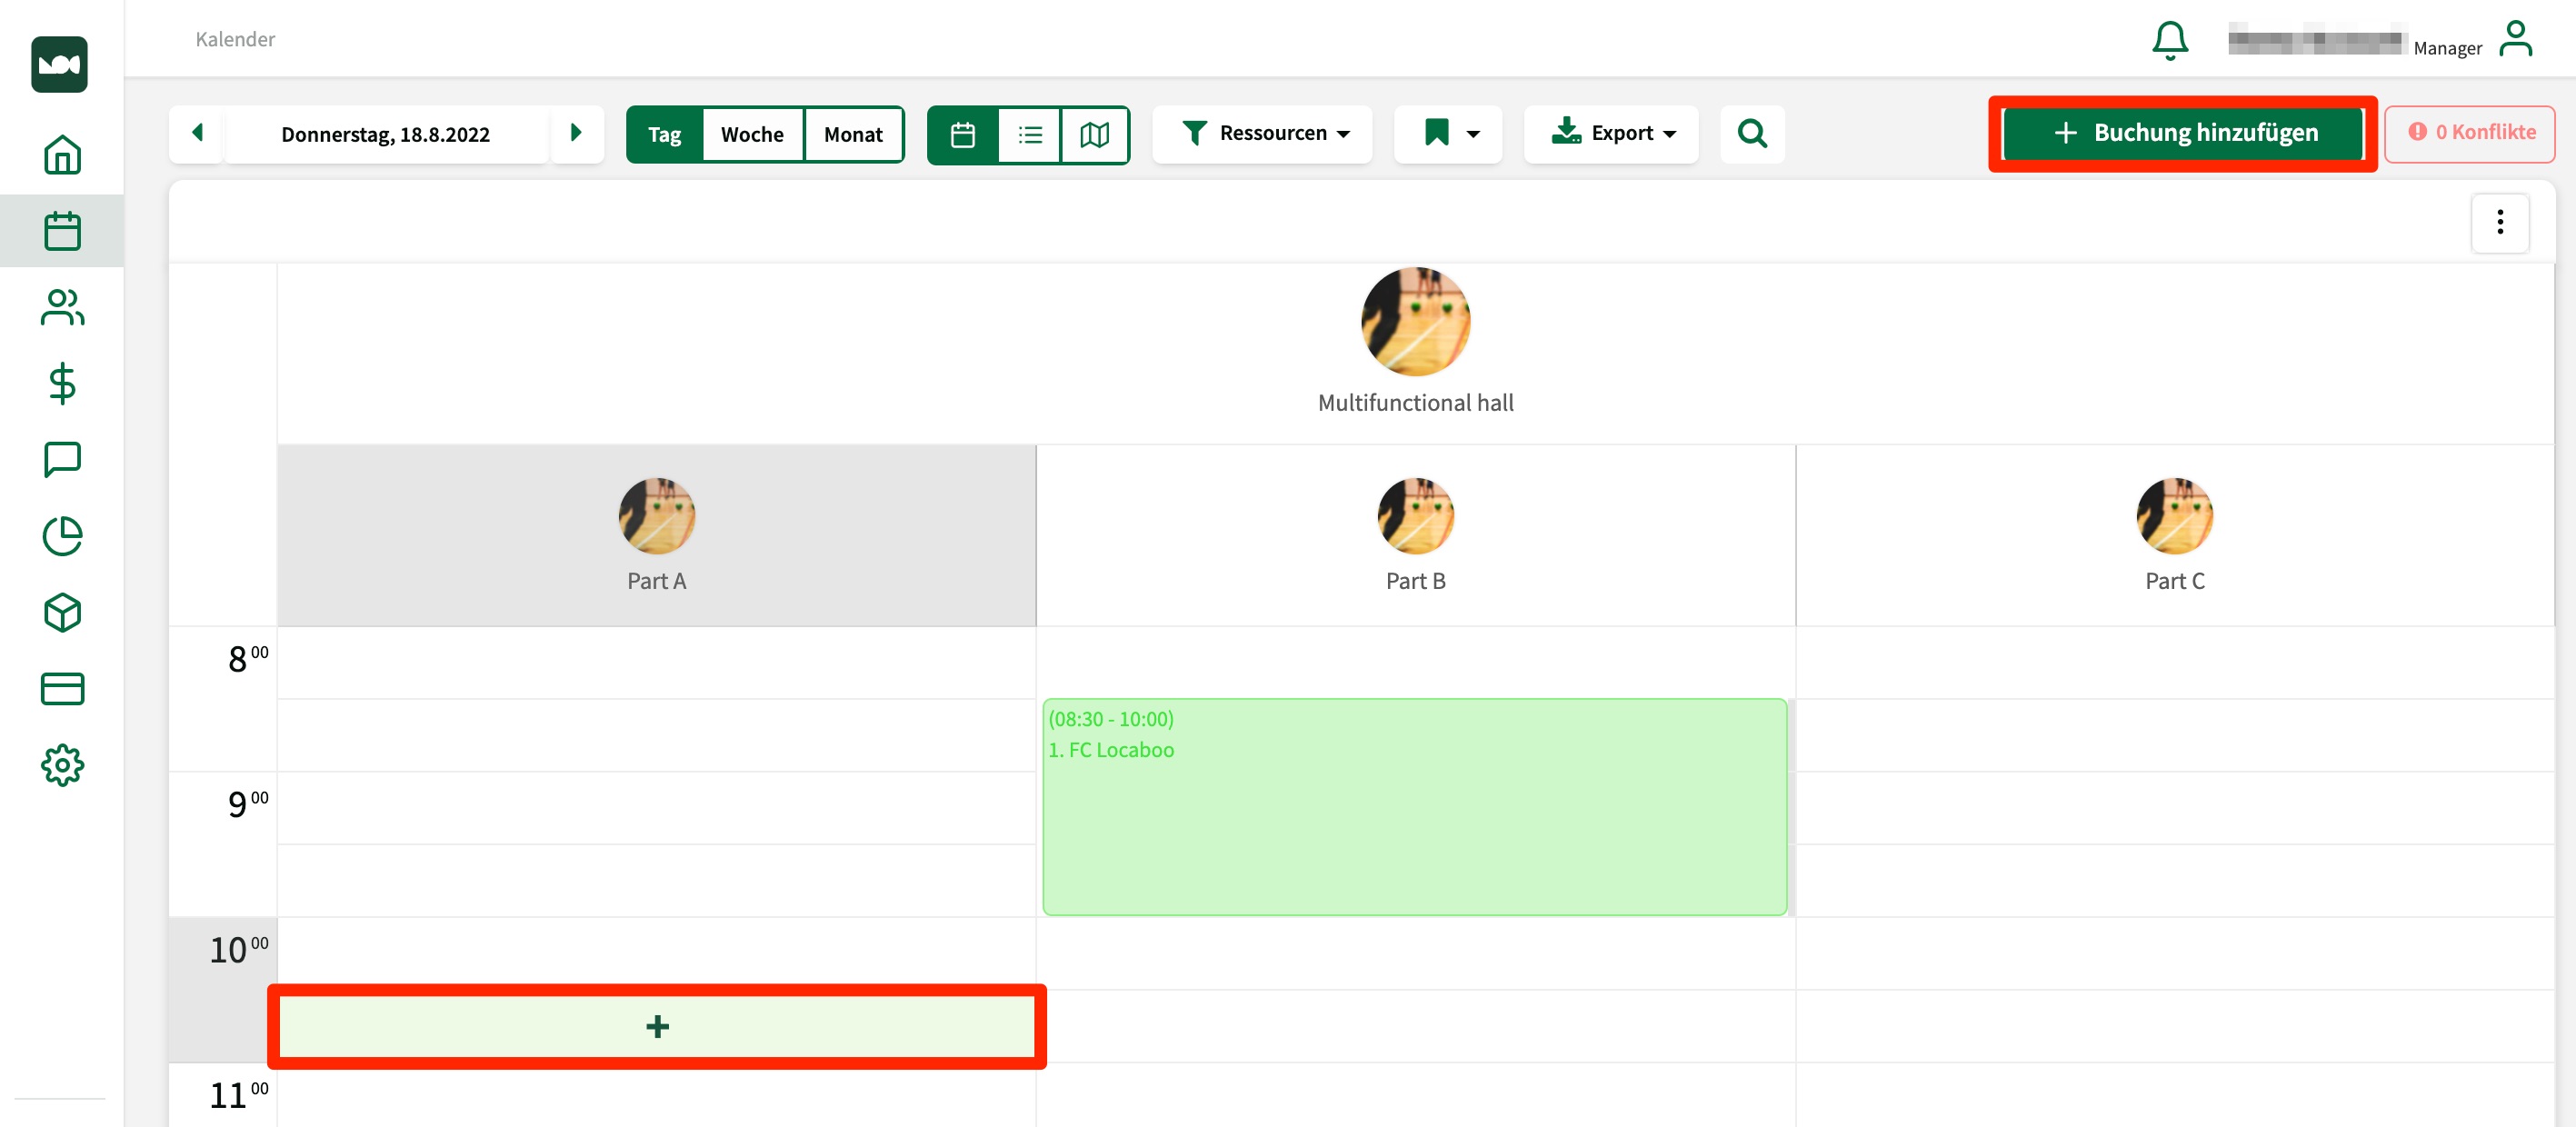Switch to calendar grid view

[x=963, y=134]
